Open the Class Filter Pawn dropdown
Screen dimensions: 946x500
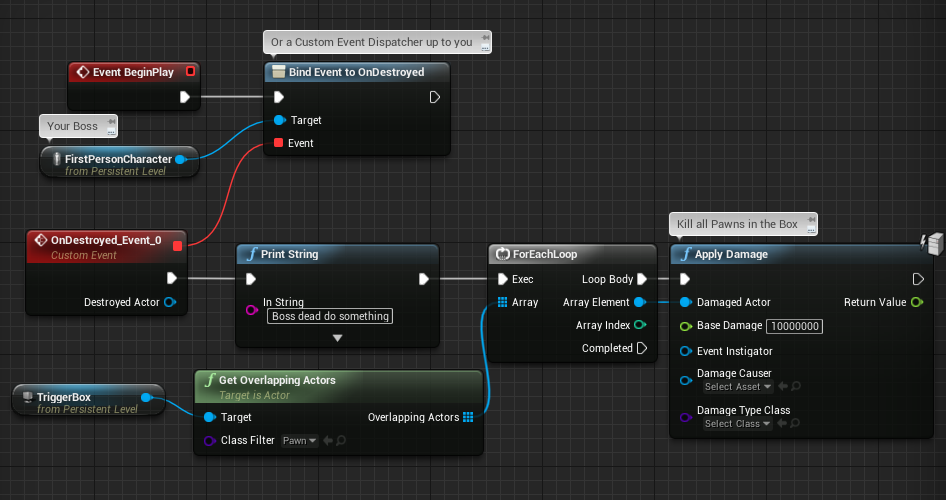(x=300, y=441)
